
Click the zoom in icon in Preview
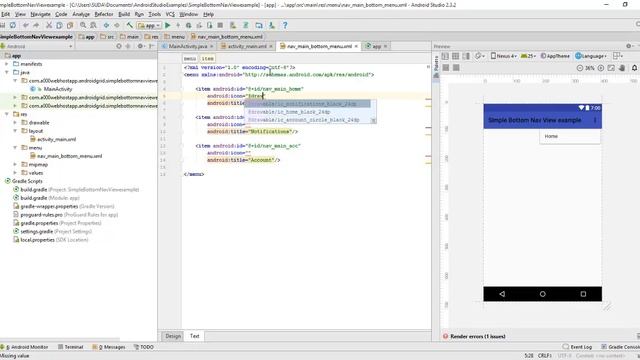pos(601,68)
